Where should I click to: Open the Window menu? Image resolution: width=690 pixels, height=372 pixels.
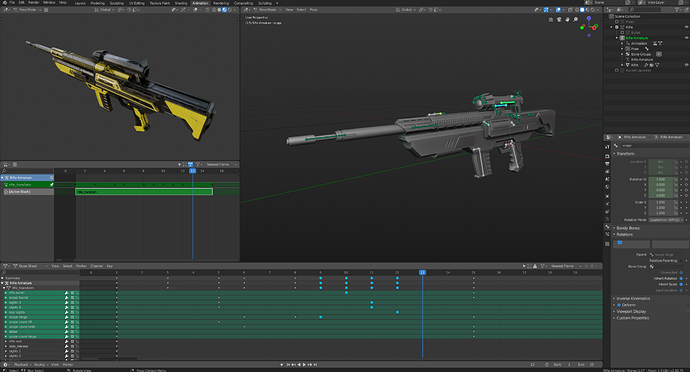[49, 3]
